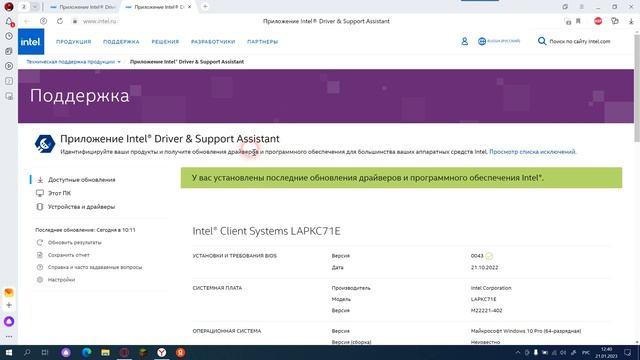Screen dimensions: 640x360
Task: Click the Intel logo
Action: (31, 42)
